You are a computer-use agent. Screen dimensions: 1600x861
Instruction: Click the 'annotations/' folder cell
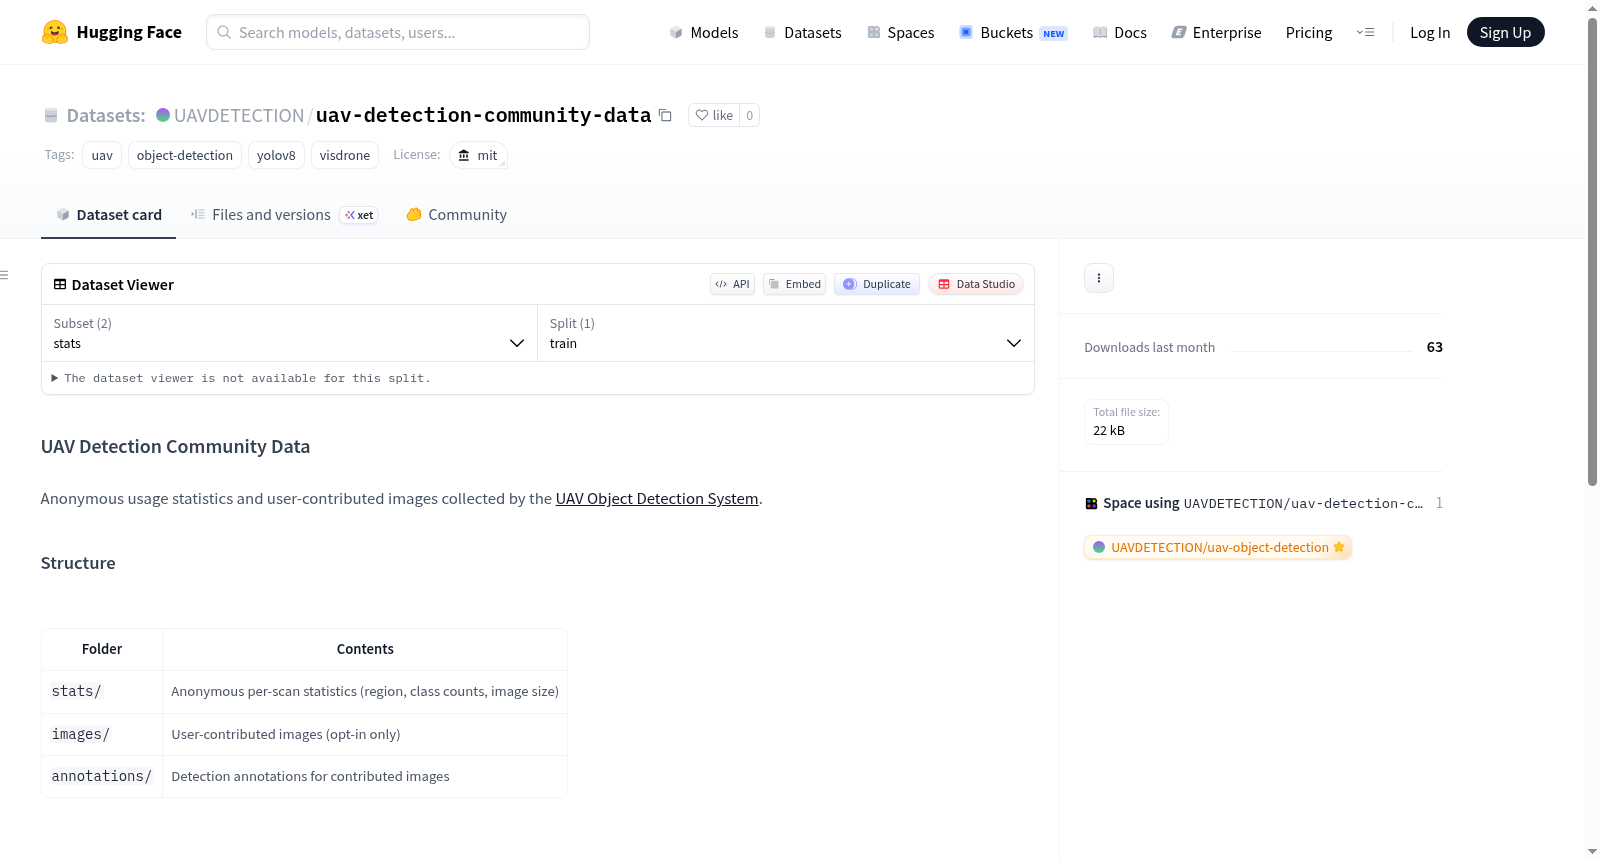click(x=101, y=776)
